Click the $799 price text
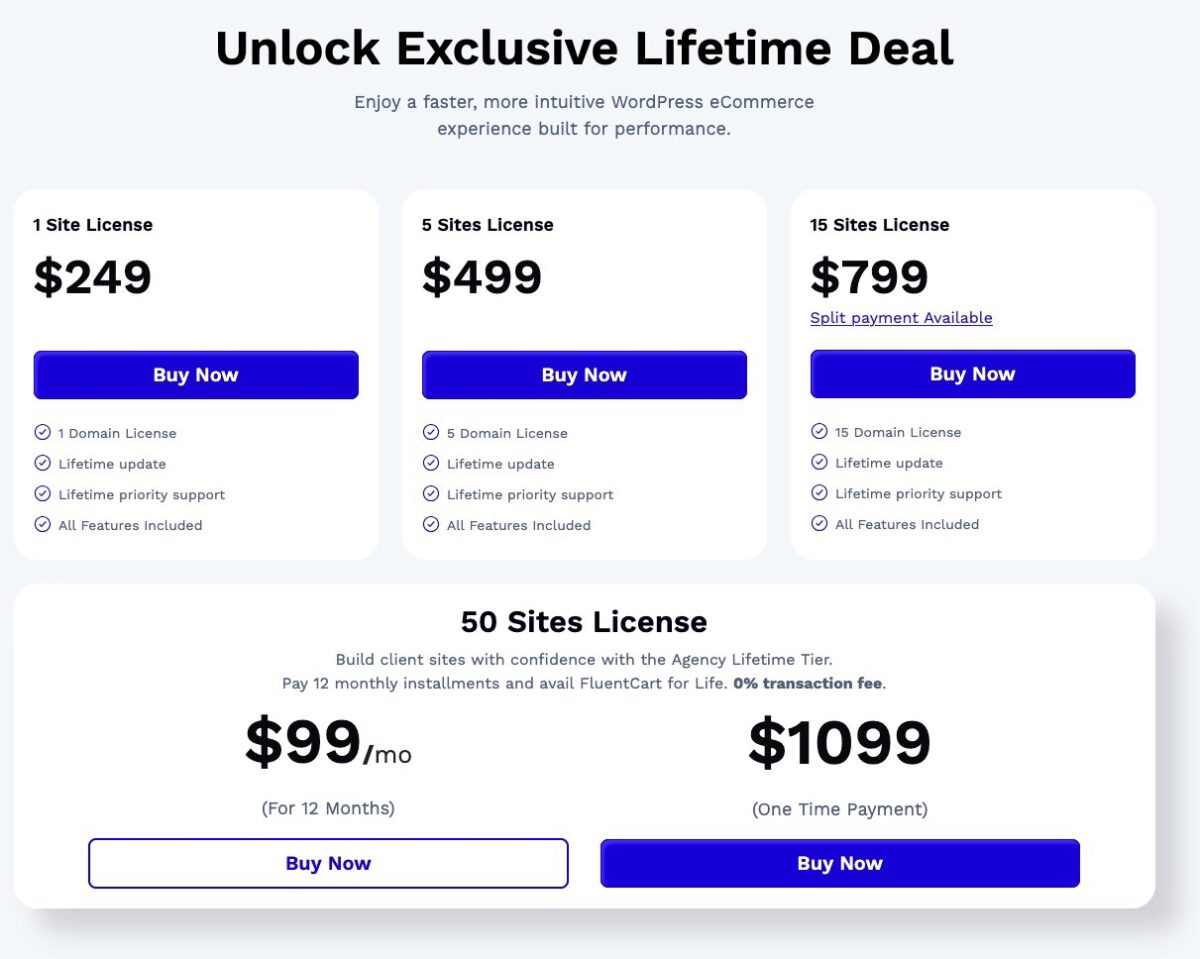The image size is (1200, 959). tap(869, 277)
